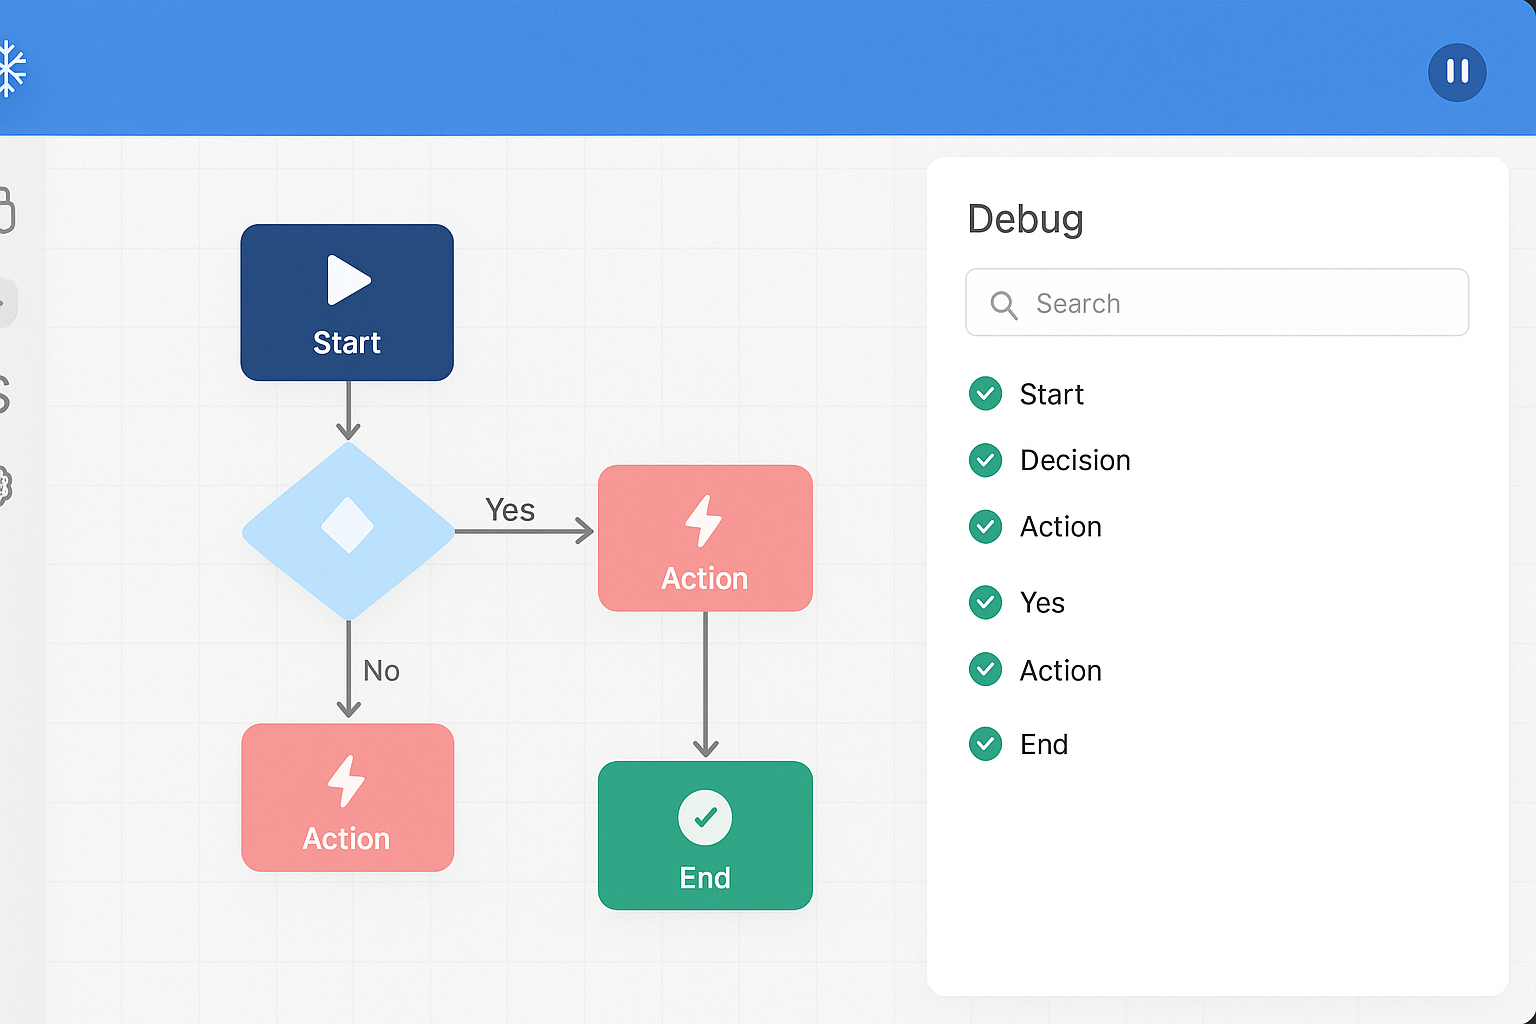Click the checkmark icon in the End node
This screenshot has height=1024, width=1536.
705,817
